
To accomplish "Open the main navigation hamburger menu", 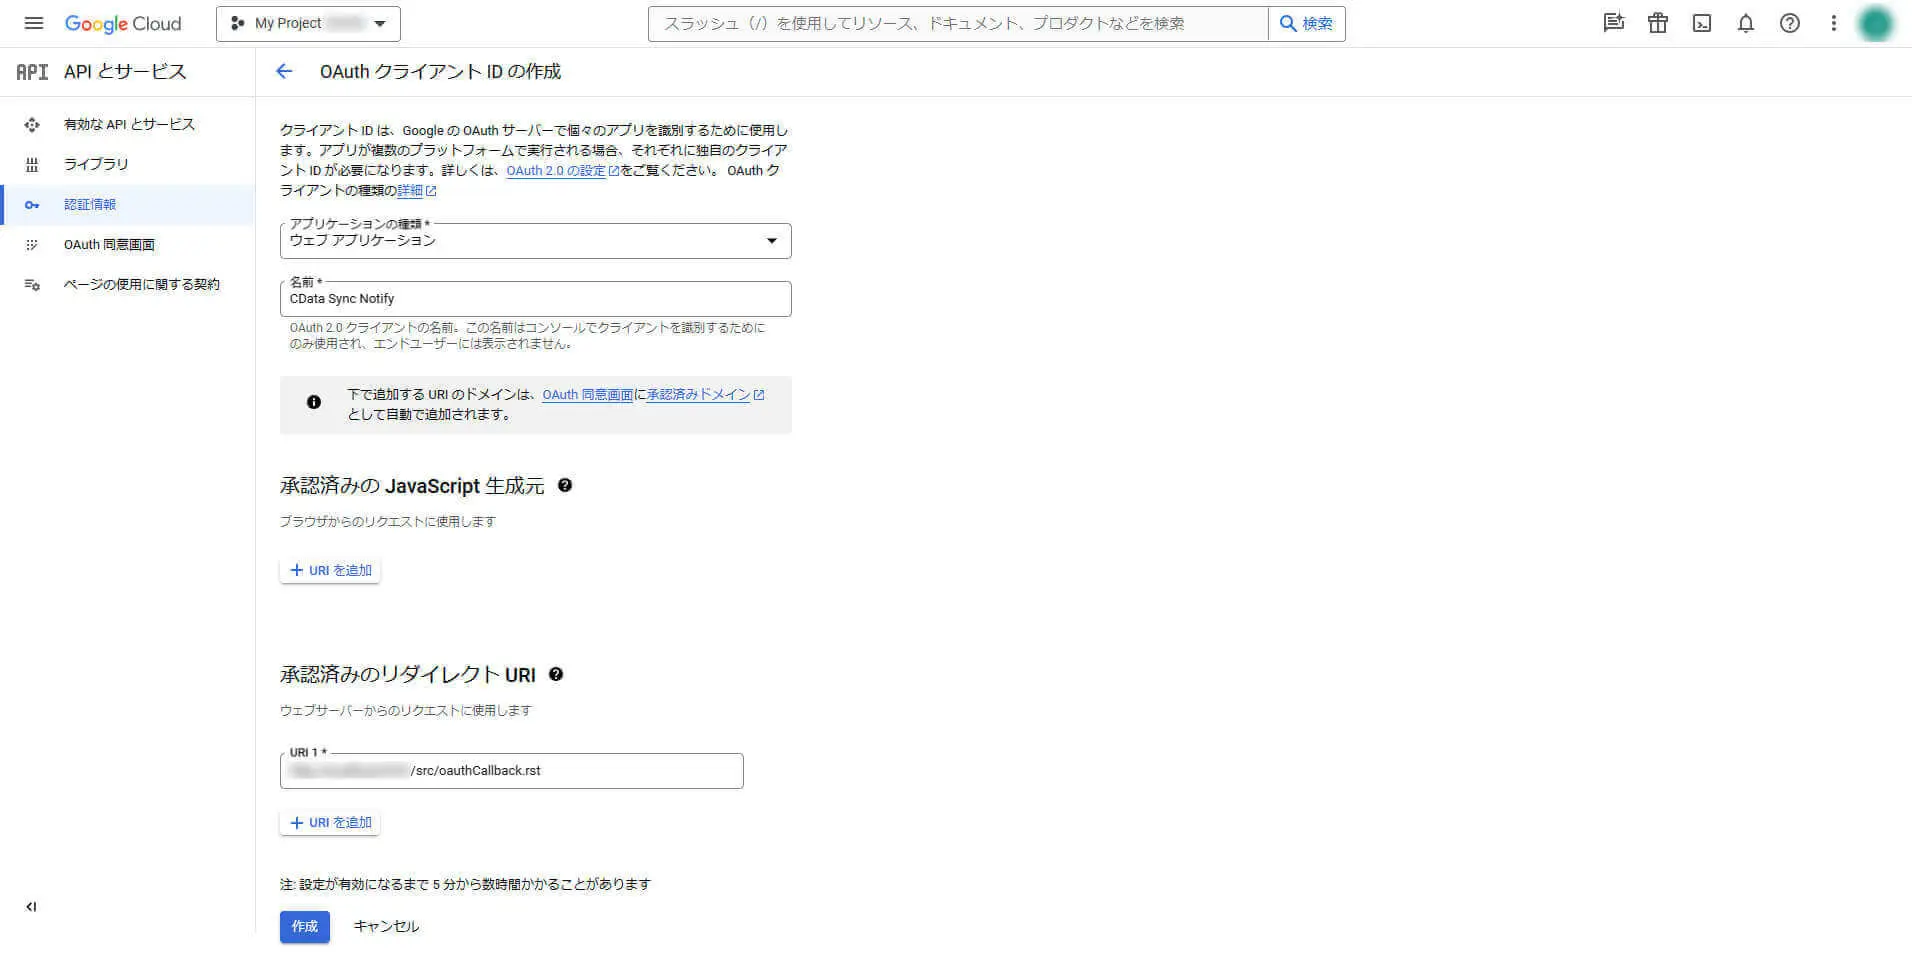I will tap(33, 23).
